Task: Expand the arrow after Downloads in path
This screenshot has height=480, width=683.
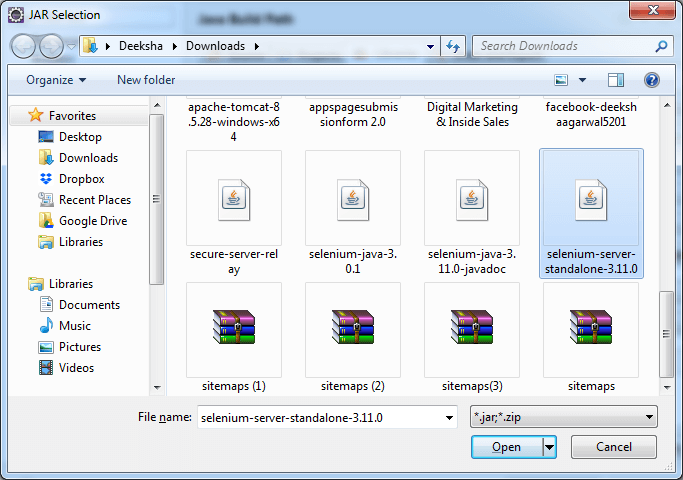Action: (257, 46)
